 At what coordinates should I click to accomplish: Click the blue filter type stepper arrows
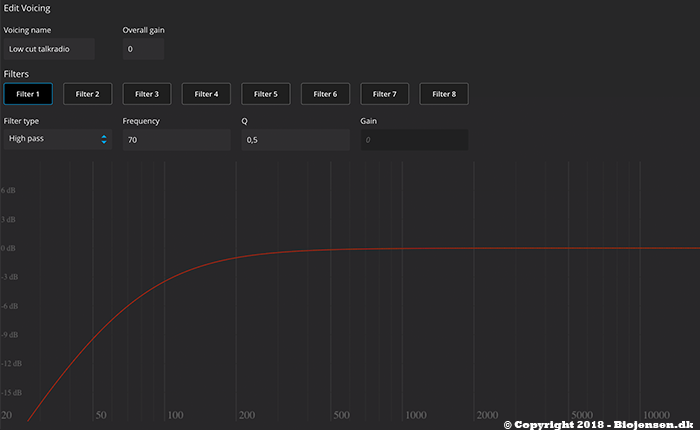(104, 139)
